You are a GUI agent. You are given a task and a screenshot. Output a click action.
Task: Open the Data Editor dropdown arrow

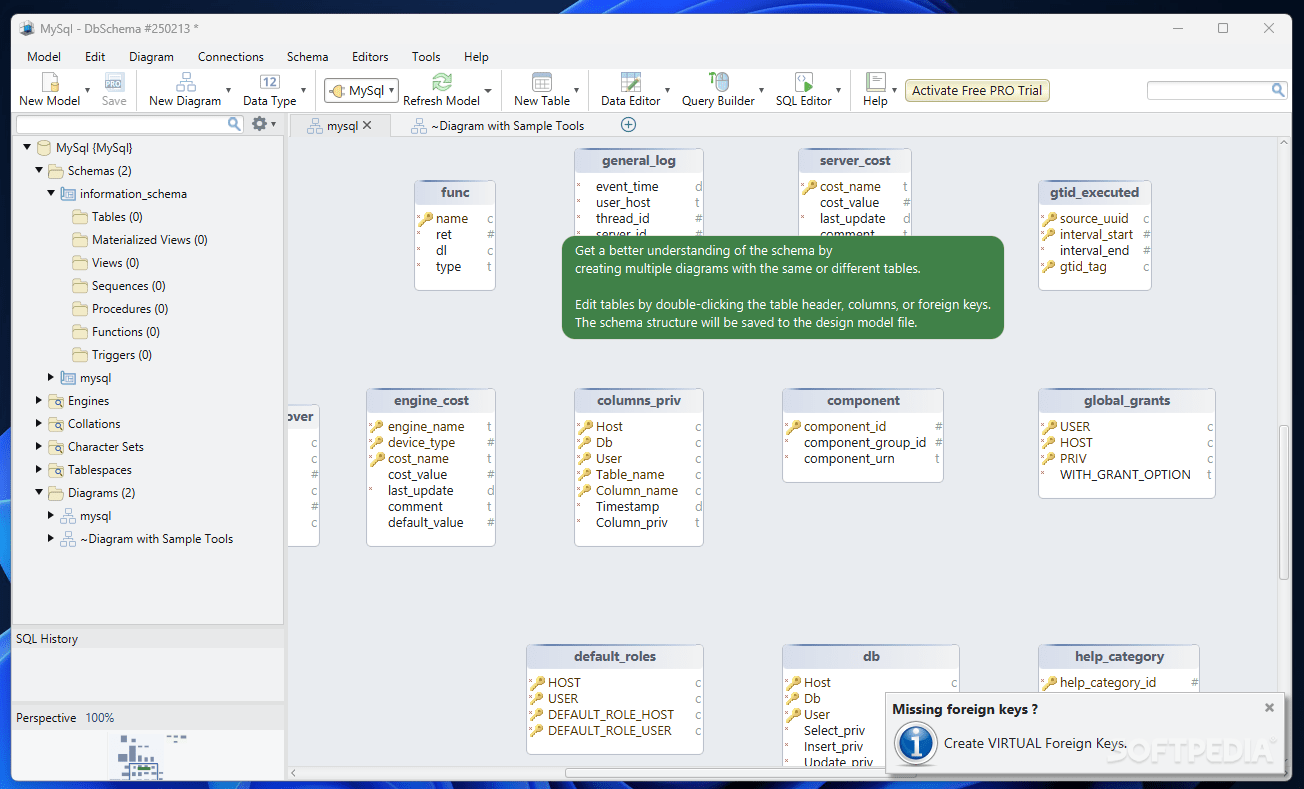667,91
